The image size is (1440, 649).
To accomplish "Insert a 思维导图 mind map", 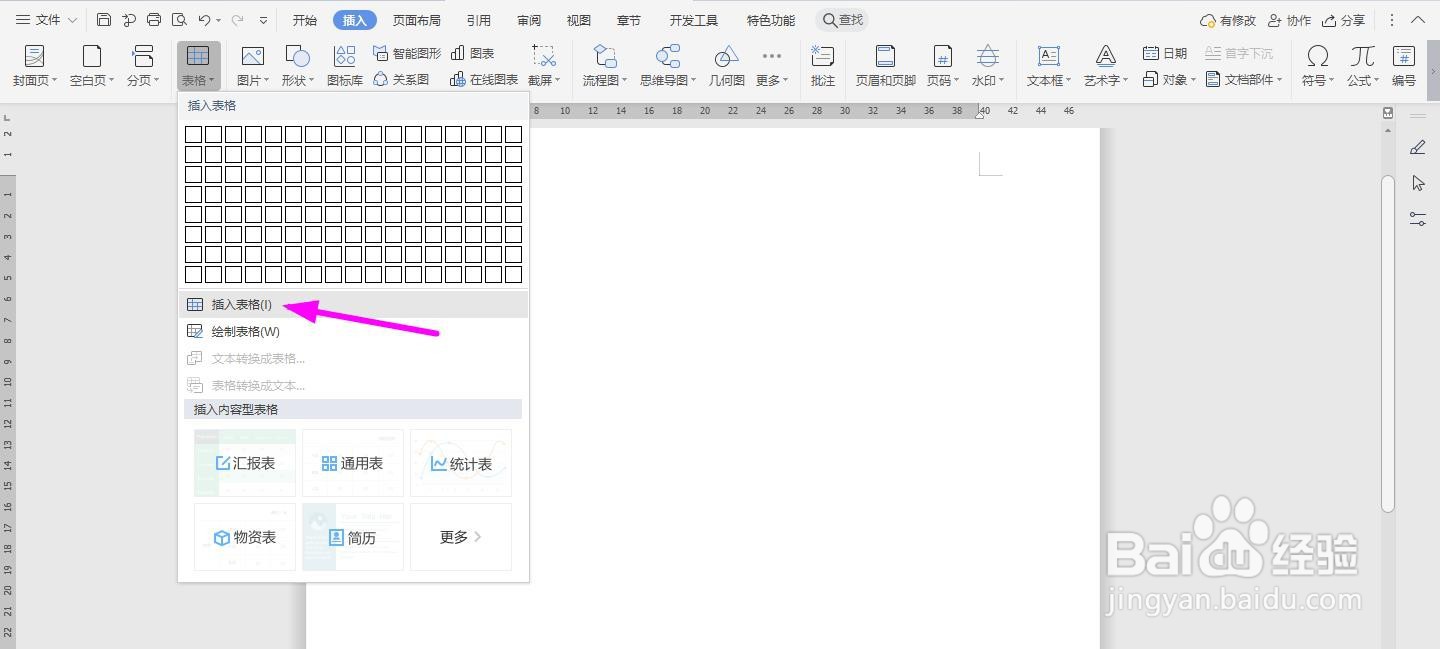I will pyautogui.click(x=668, y=65).
